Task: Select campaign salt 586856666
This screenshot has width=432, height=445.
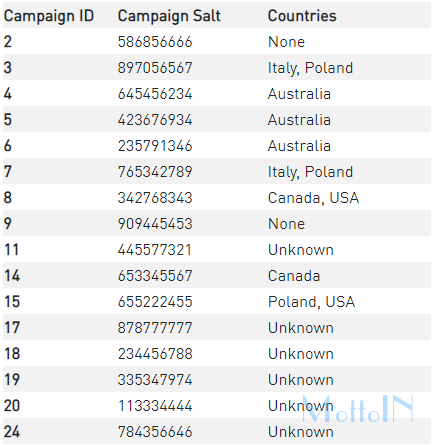Action: click(x=155, y=42)
